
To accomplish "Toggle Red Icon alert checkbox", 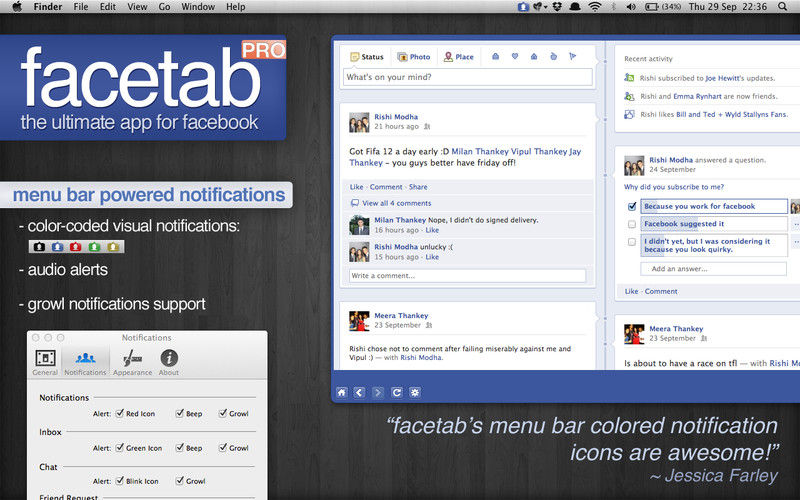I will tap(119, 413).
